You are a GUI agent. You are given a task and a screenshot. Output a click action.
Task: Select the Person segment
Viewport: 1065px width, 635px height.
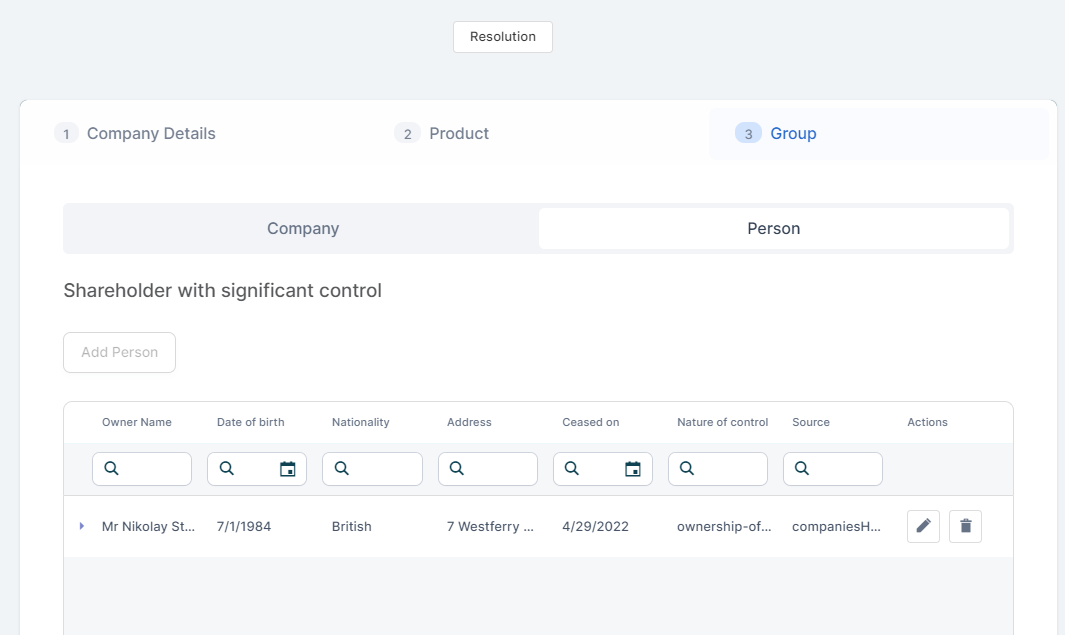pos(773,229)
